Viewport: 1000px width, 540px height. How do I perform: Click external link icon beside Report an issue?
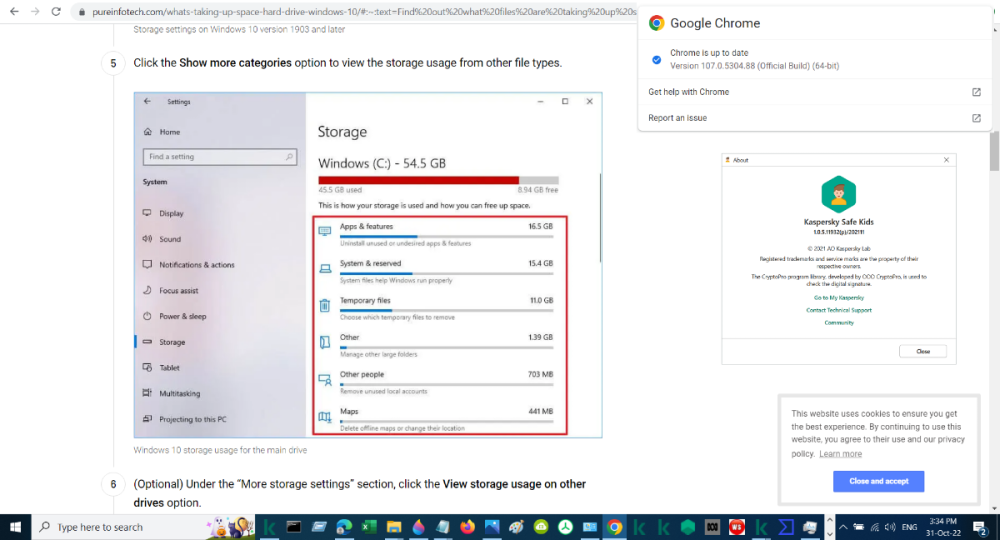tap(976, 118)
